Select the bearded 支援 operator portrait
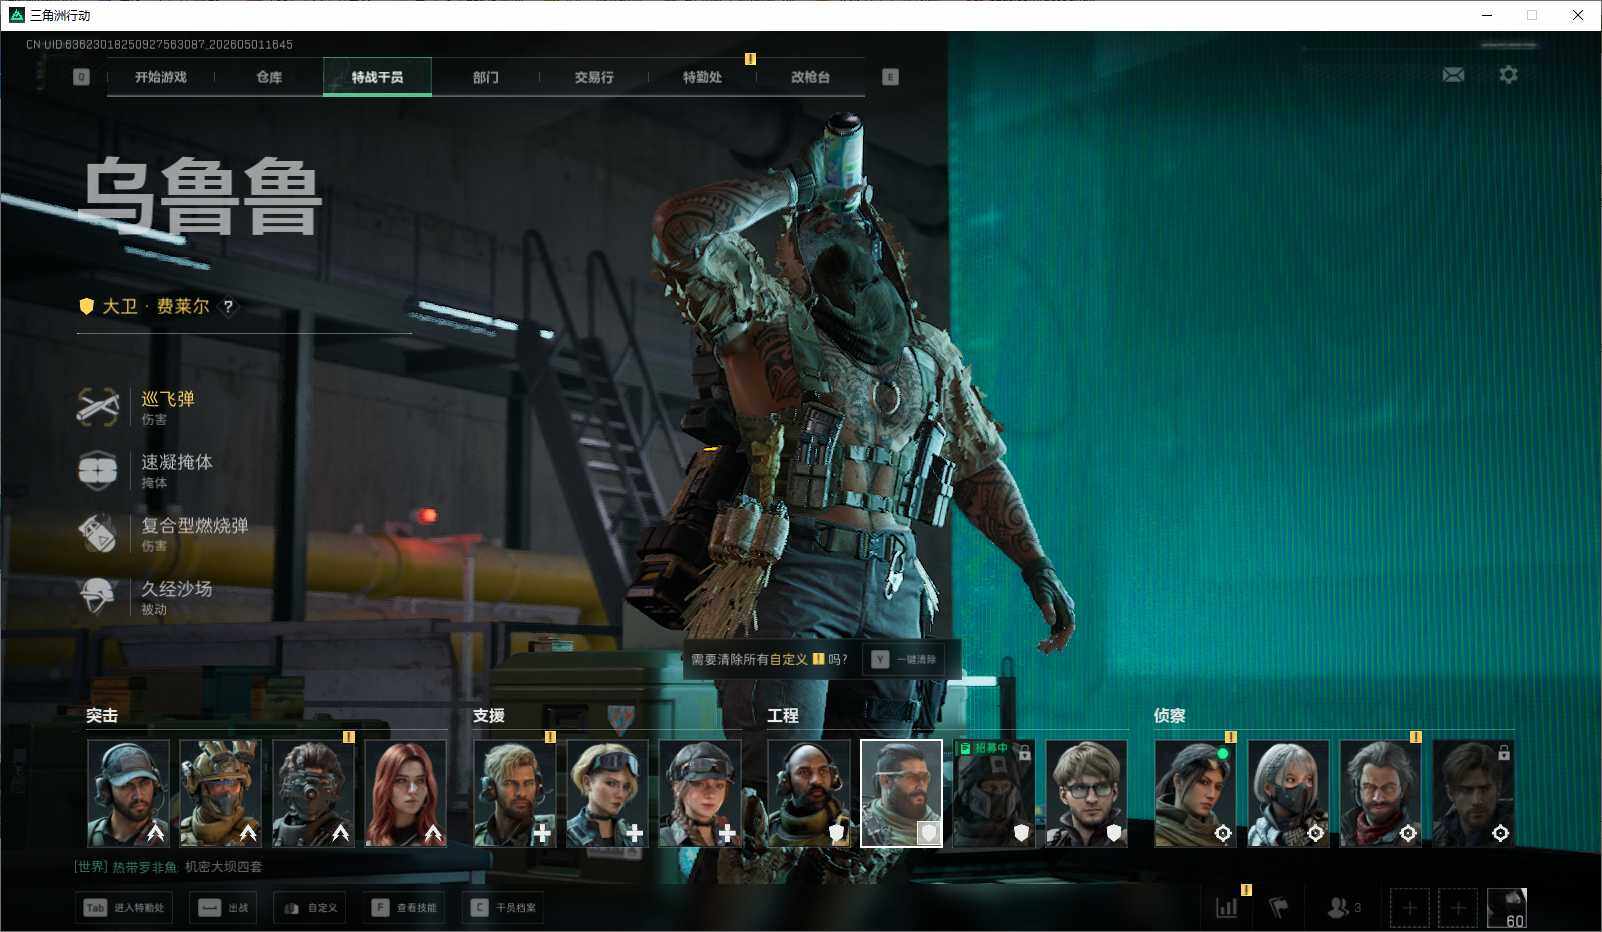The height and width of the screenshot is (932, 1602). [x=515, y=793]
